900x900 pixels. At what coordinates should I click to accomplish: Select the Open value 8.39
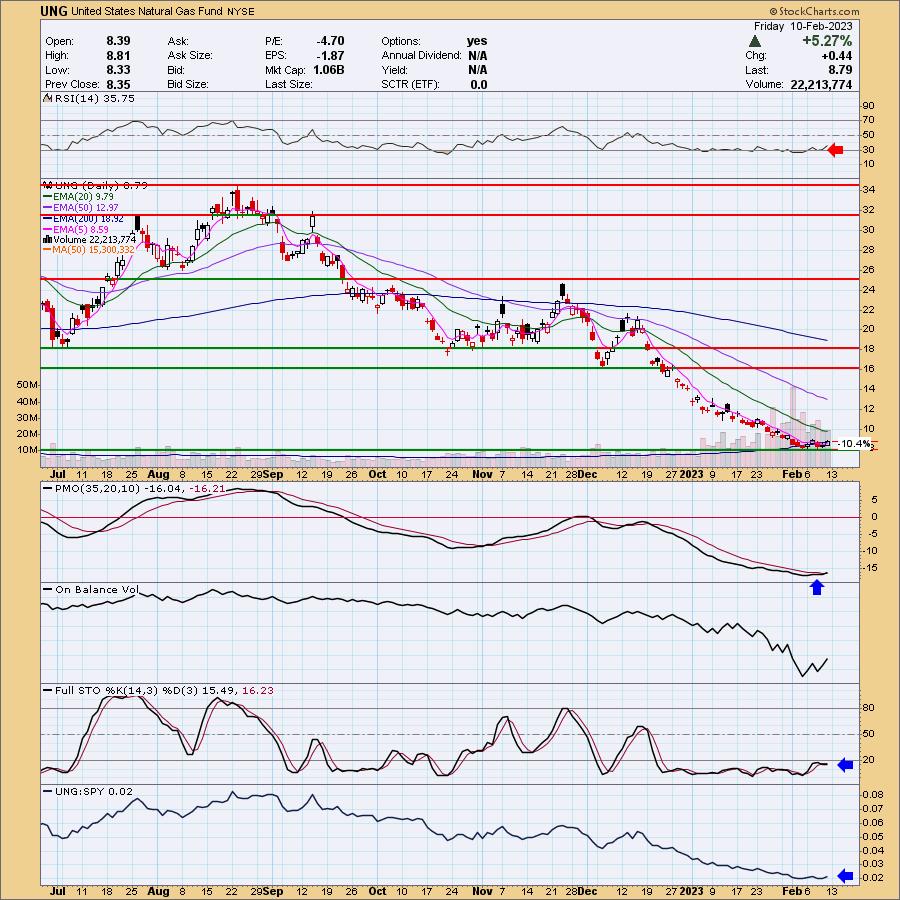118,41
